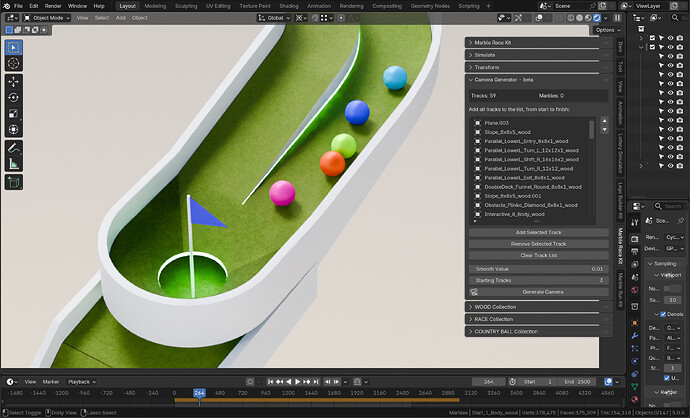Open the Render Engine Cycles dropdown

675,237
